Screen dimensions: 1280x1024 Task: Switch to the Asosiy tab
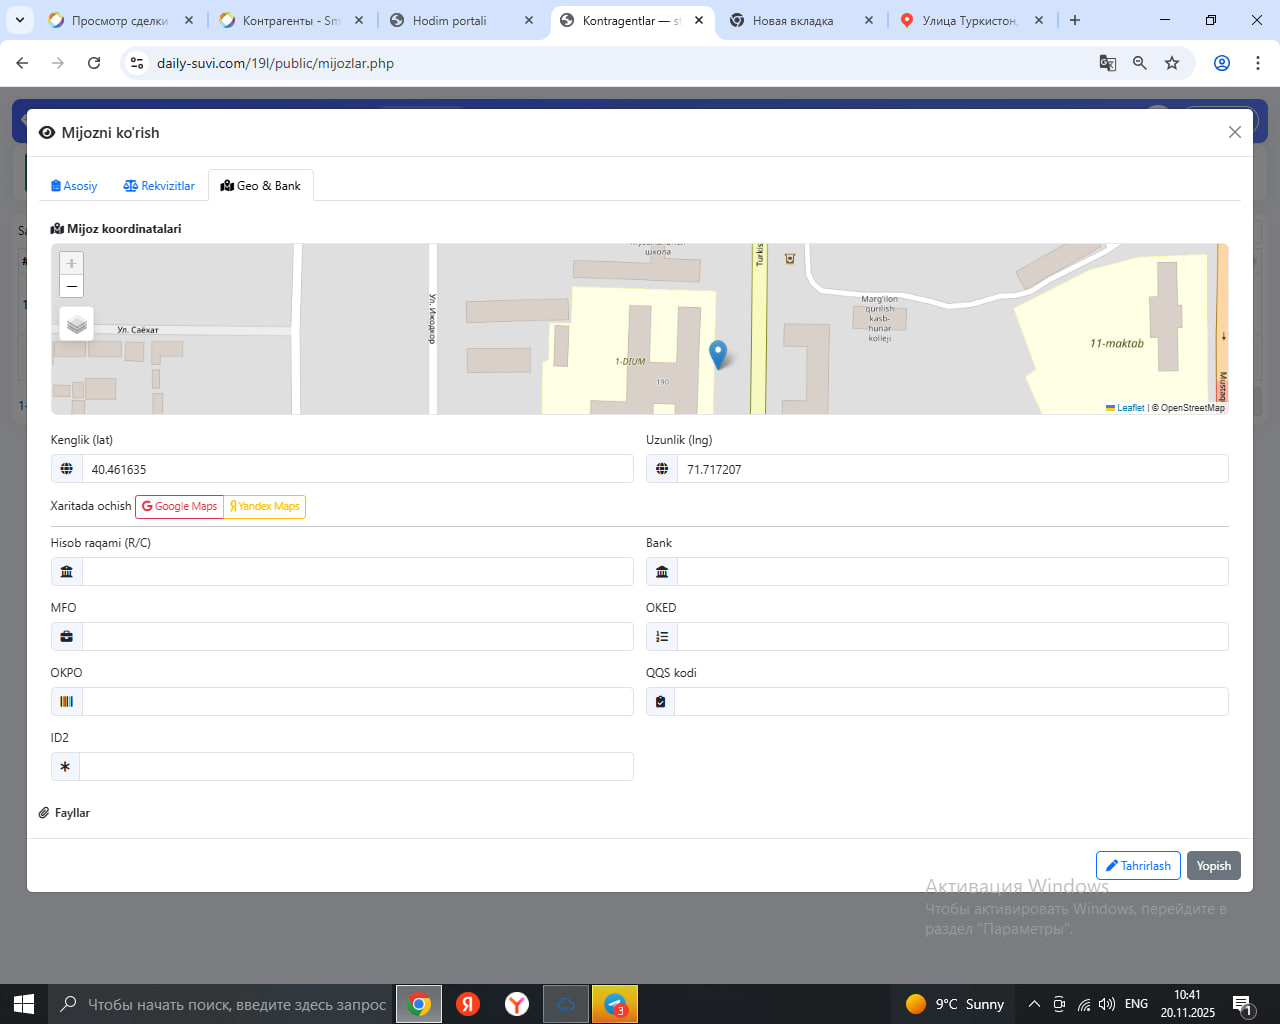coord(74,186)
